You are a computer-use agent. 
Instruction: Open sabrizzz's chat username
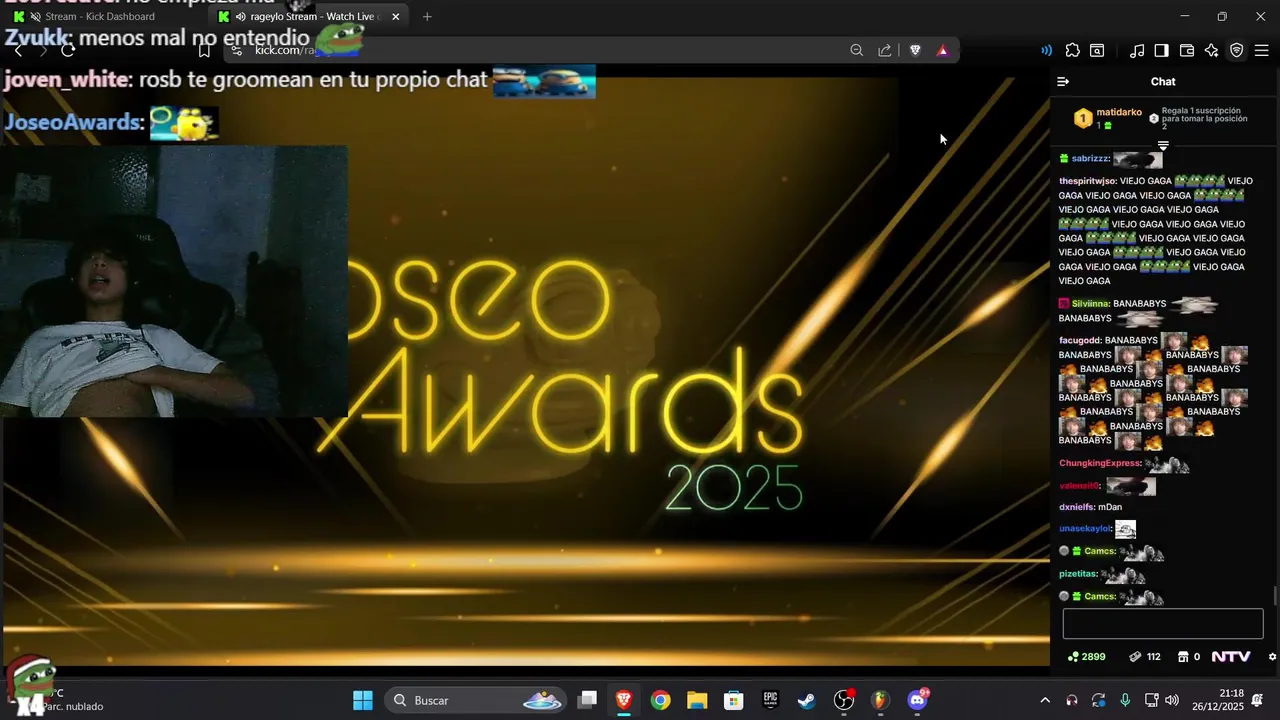coord(1090,159)
